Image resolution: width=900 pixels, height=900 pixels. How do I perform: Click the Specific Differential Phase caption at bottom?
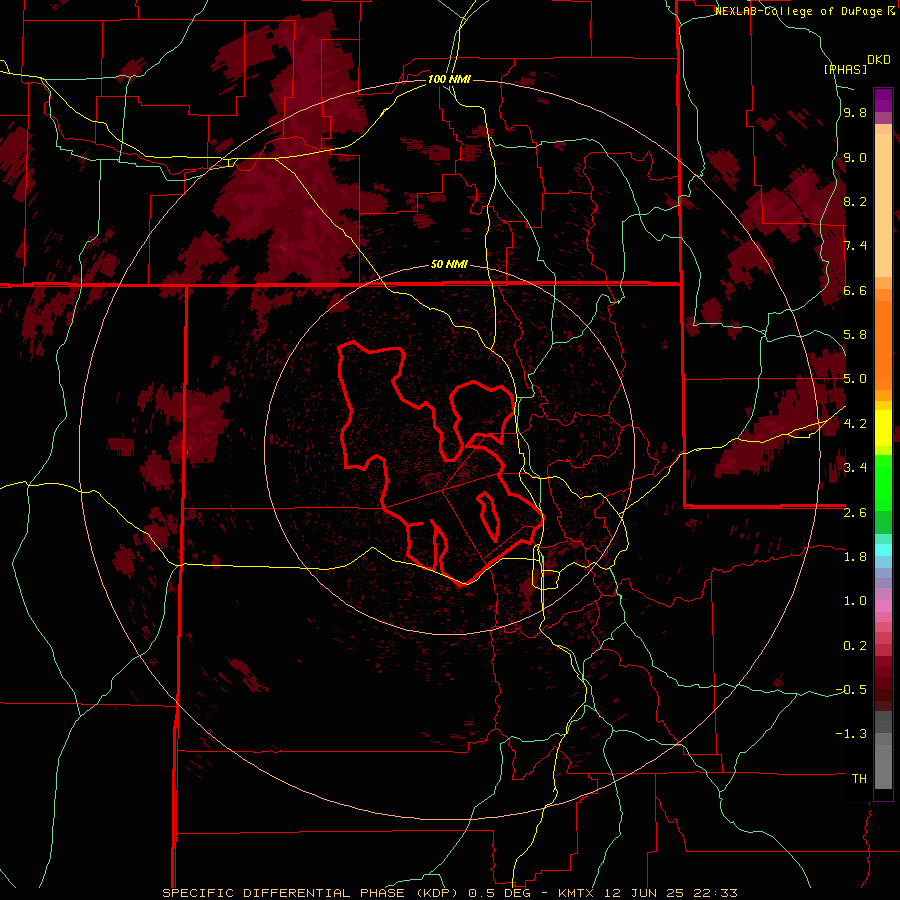tap(449, 893)
